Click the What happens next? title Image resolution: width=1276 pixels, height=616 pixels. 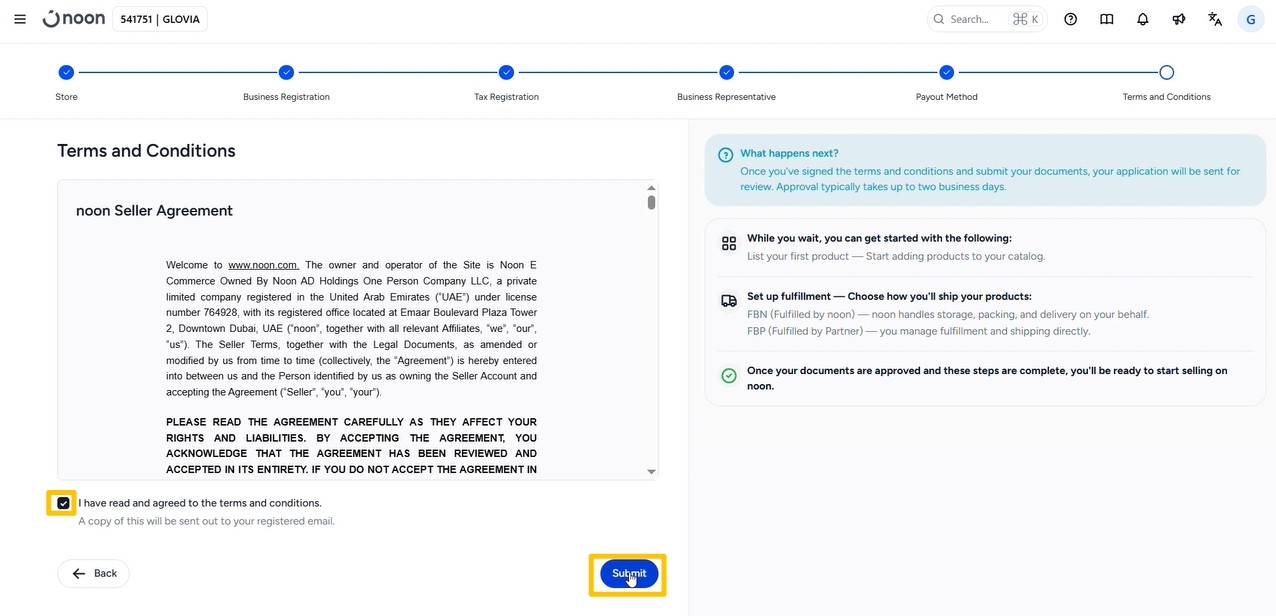(789, 153)
